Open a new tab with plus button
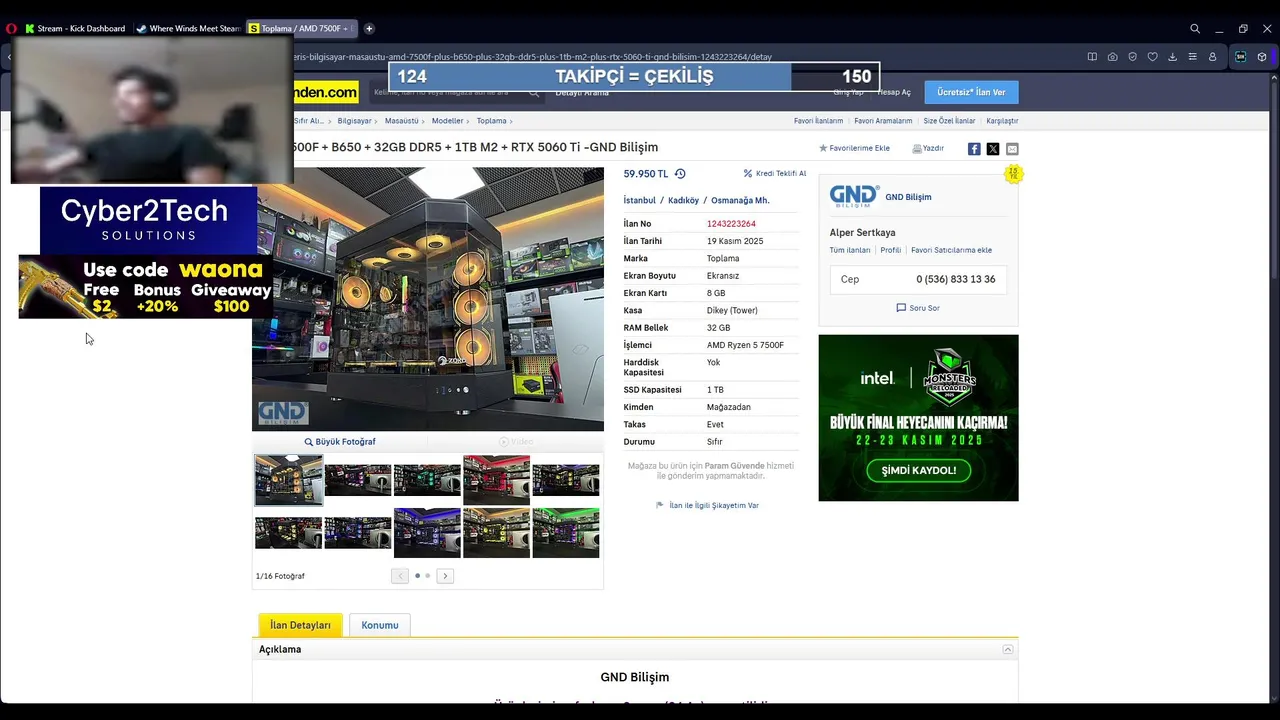1280x720 pixels. (x=369, y=29)
